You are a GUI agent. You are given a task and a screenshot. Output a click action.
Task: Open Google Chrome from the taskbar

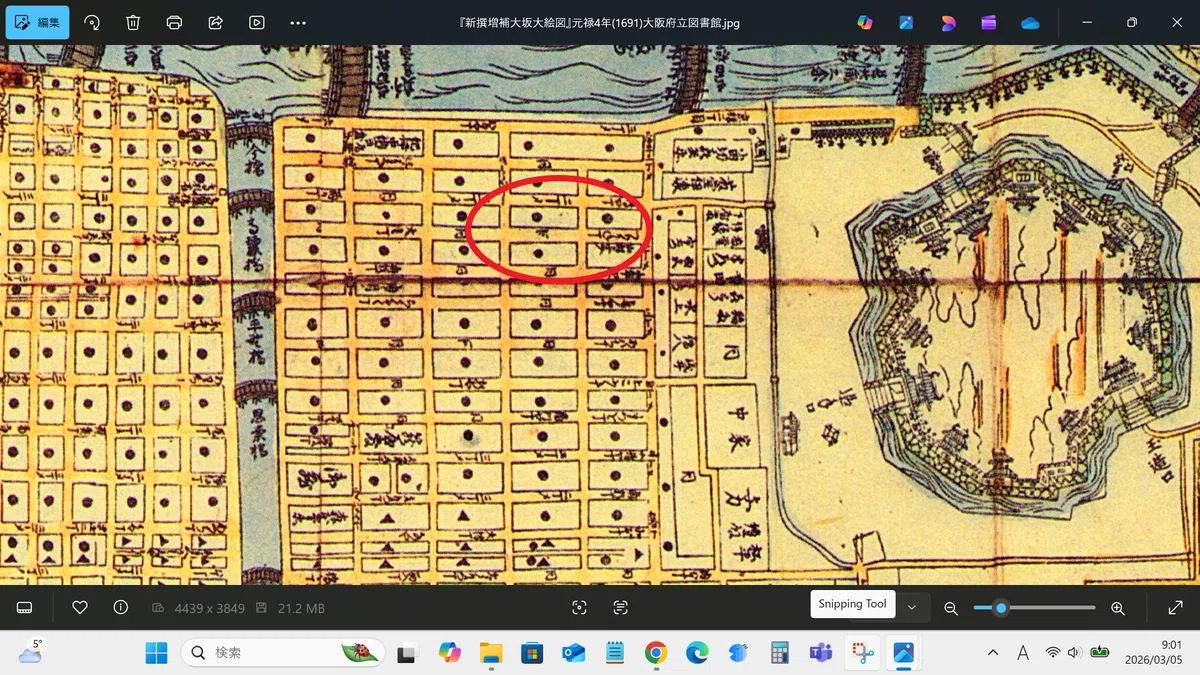click(656, 653)
